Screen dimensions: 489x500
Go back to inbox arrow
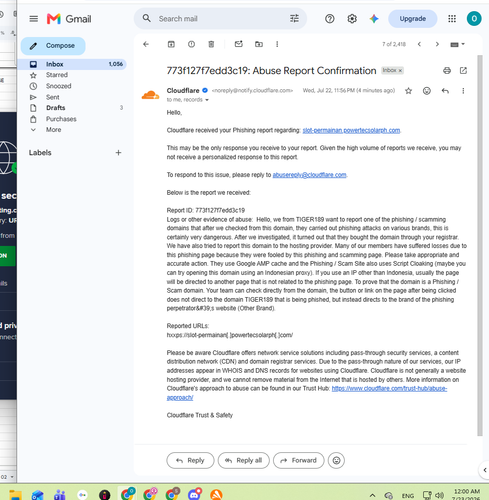tap(146, 44)
